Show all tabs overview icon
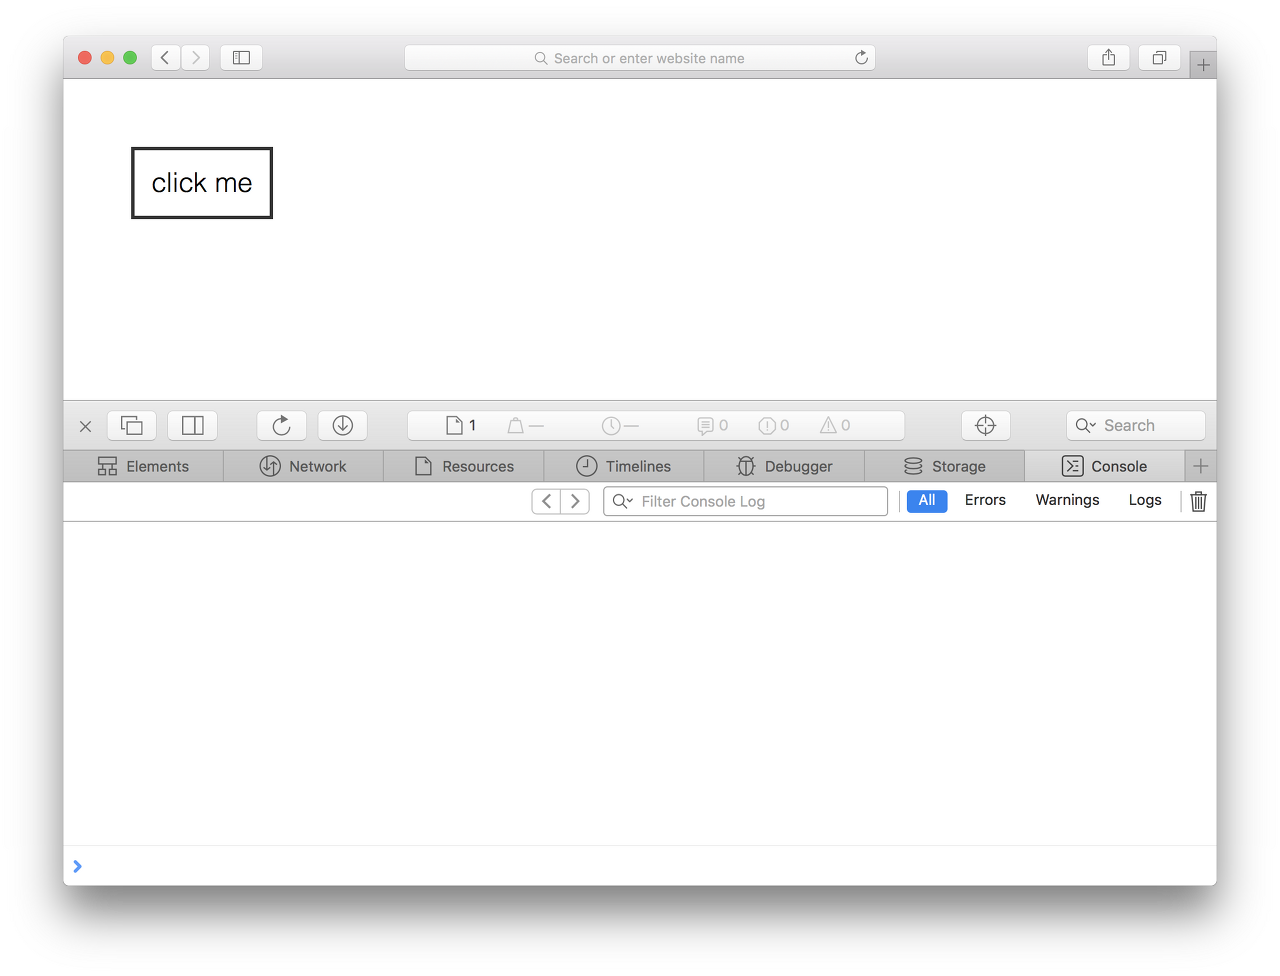 click(x=1159, y=58)
